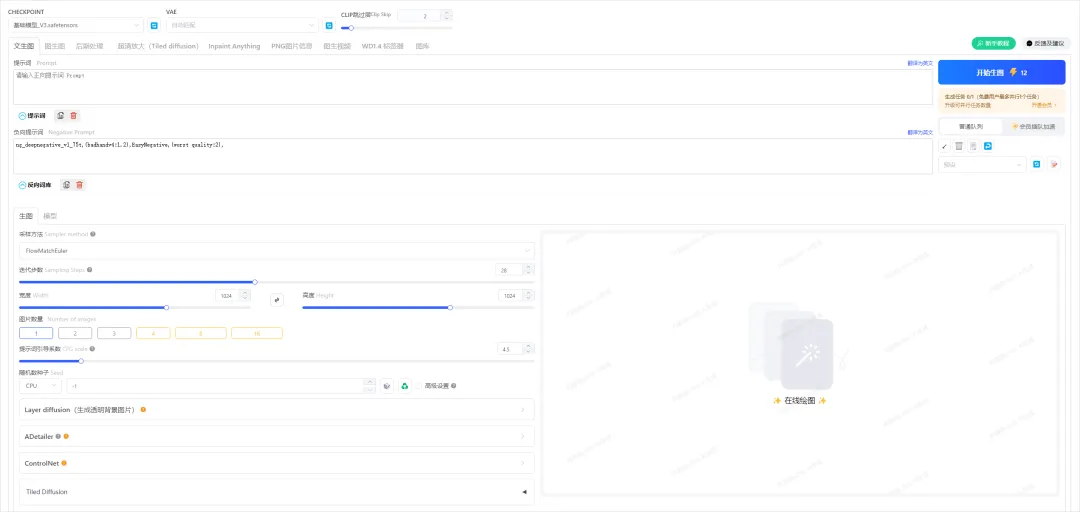Open the 新手教程 tutorial link

(x=993, y=43)
